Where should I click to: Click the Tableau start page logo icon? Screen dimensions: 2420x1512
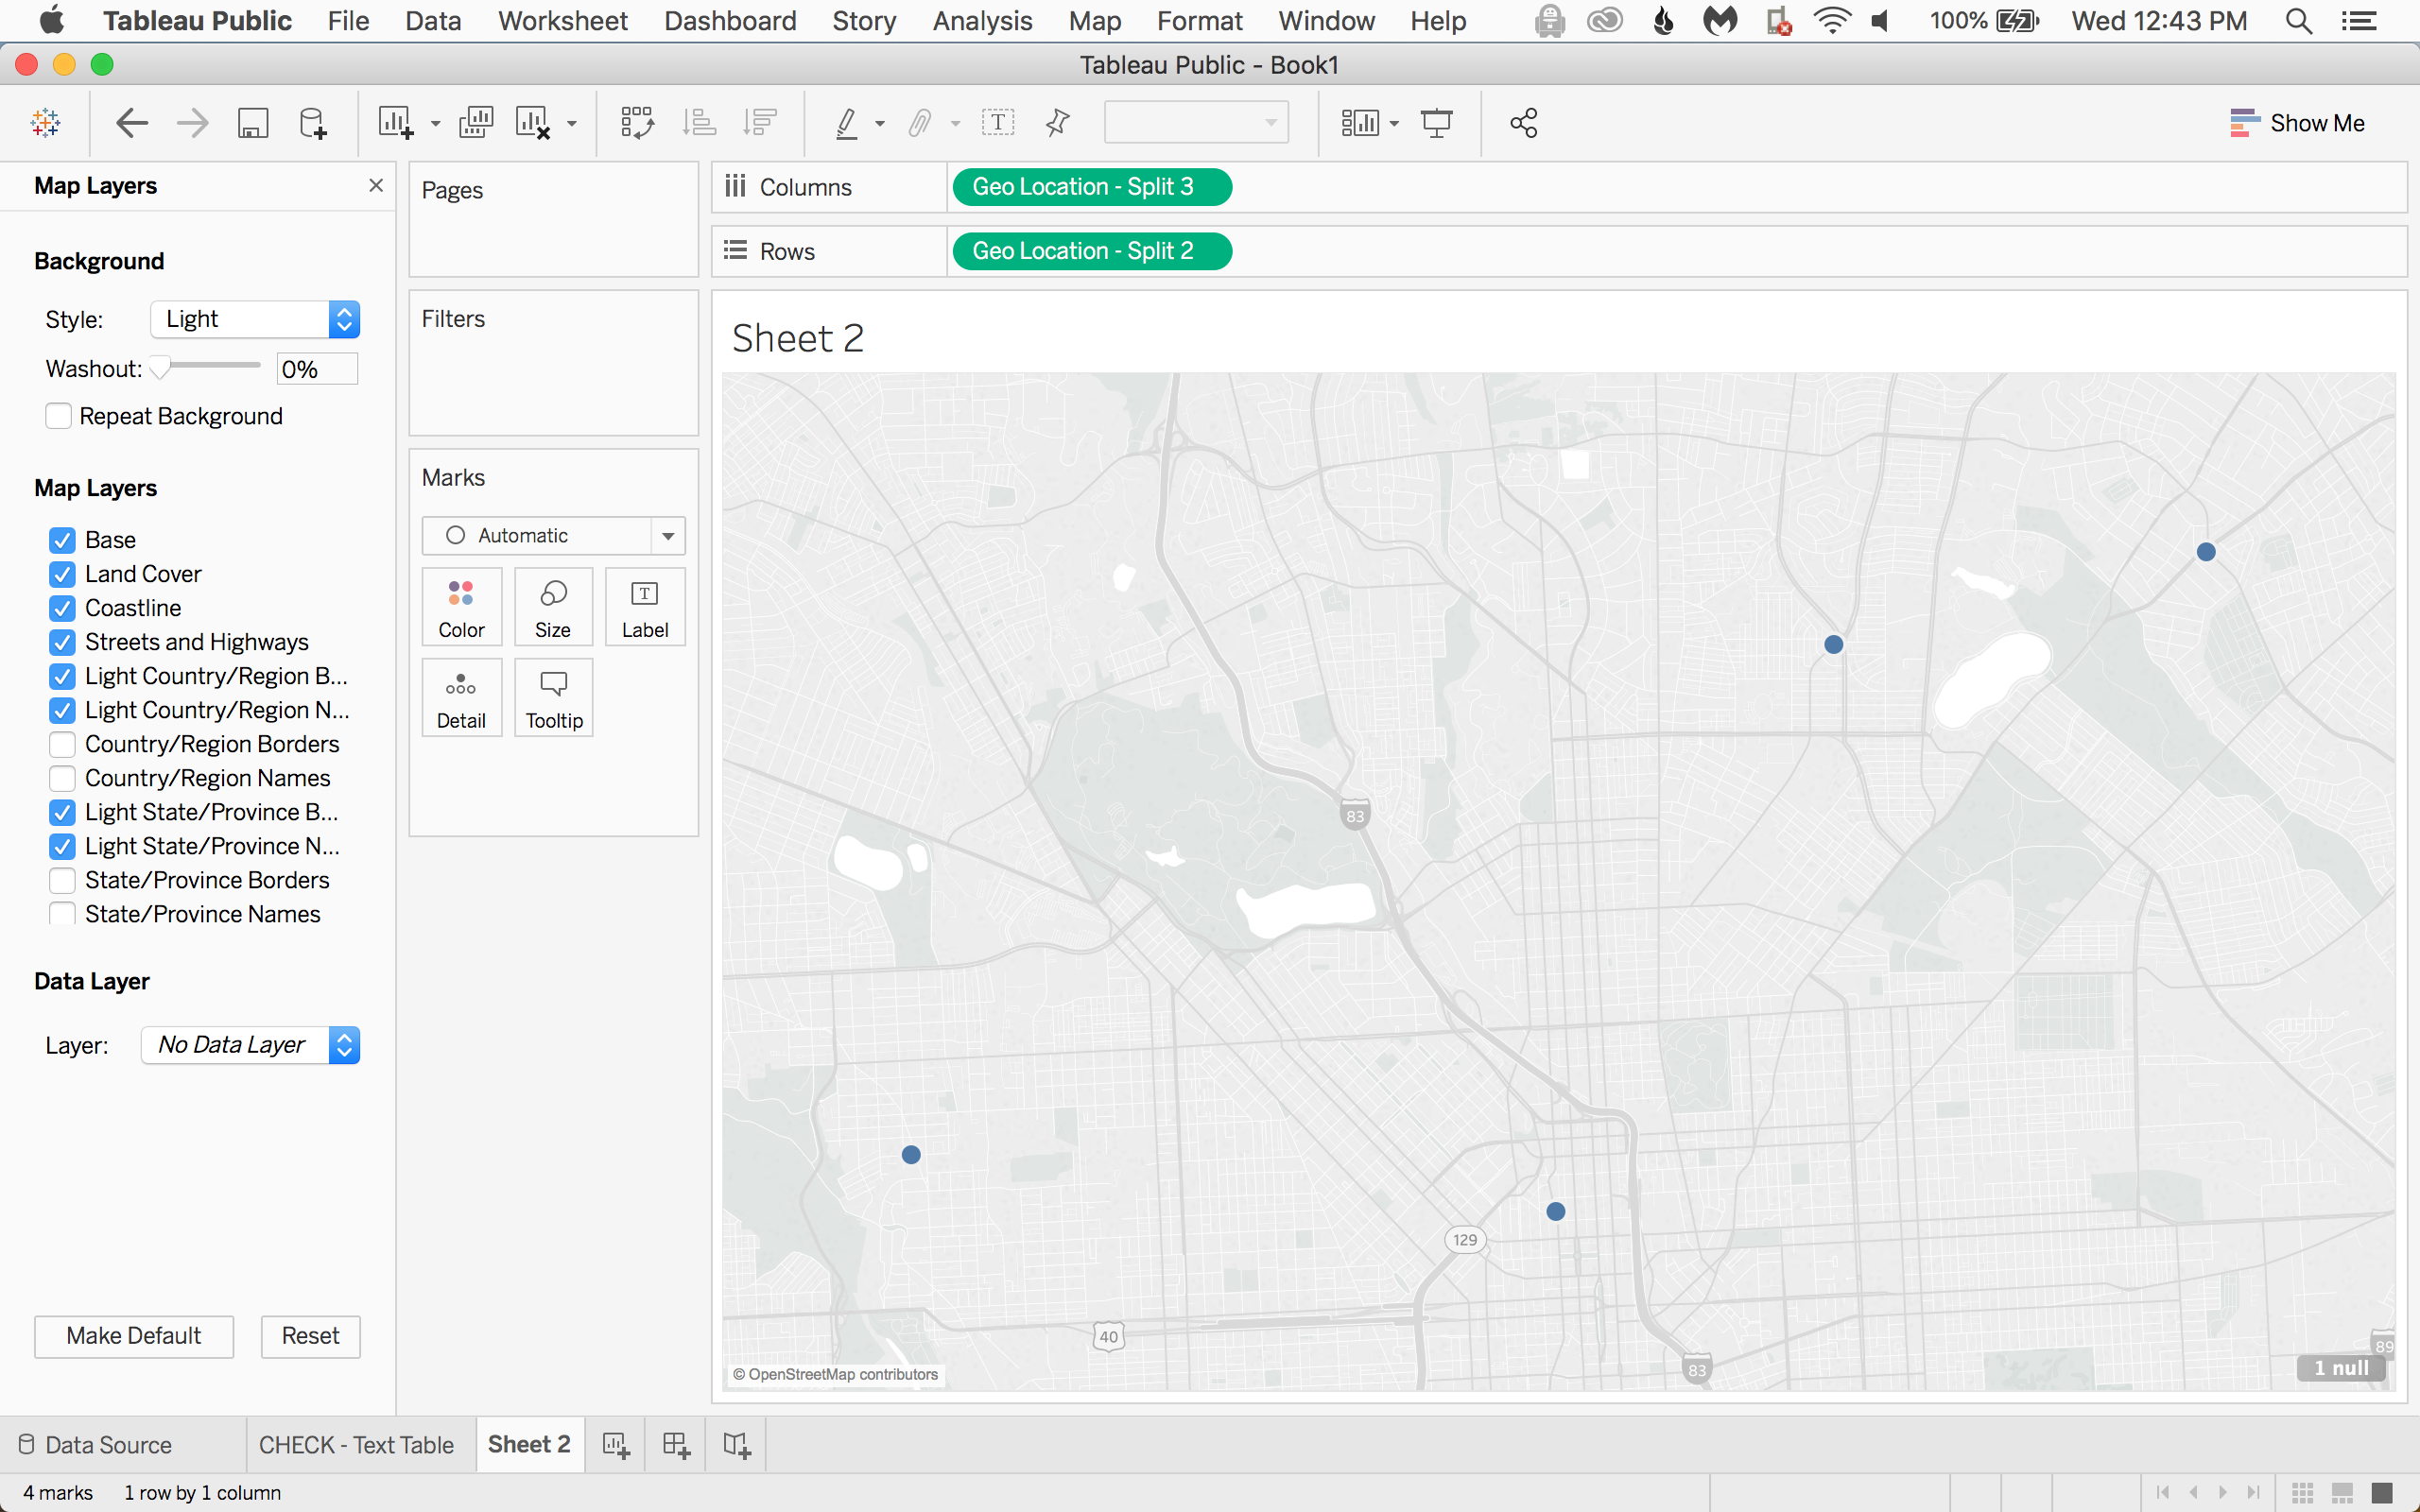pos(45,123)
